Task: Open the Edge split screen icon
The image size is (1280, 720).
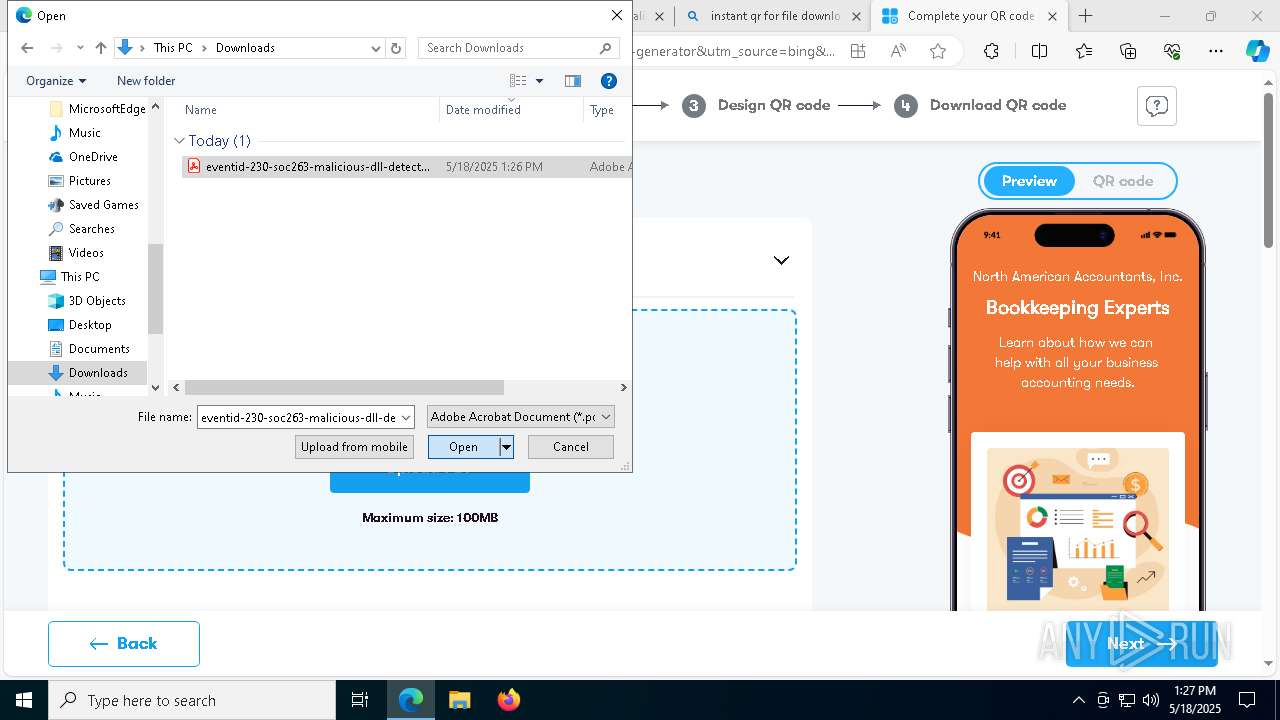Action: [x=1039, y=51]
